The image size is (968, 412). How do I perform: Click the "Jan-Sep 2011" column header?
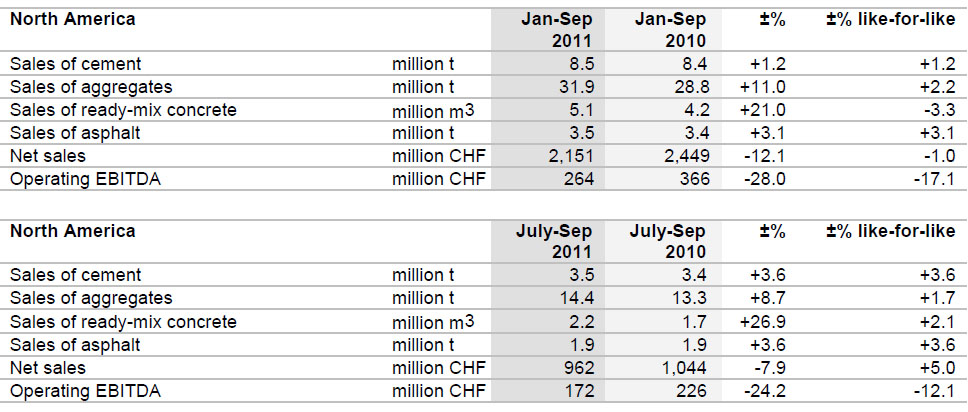tap(558, 30)
